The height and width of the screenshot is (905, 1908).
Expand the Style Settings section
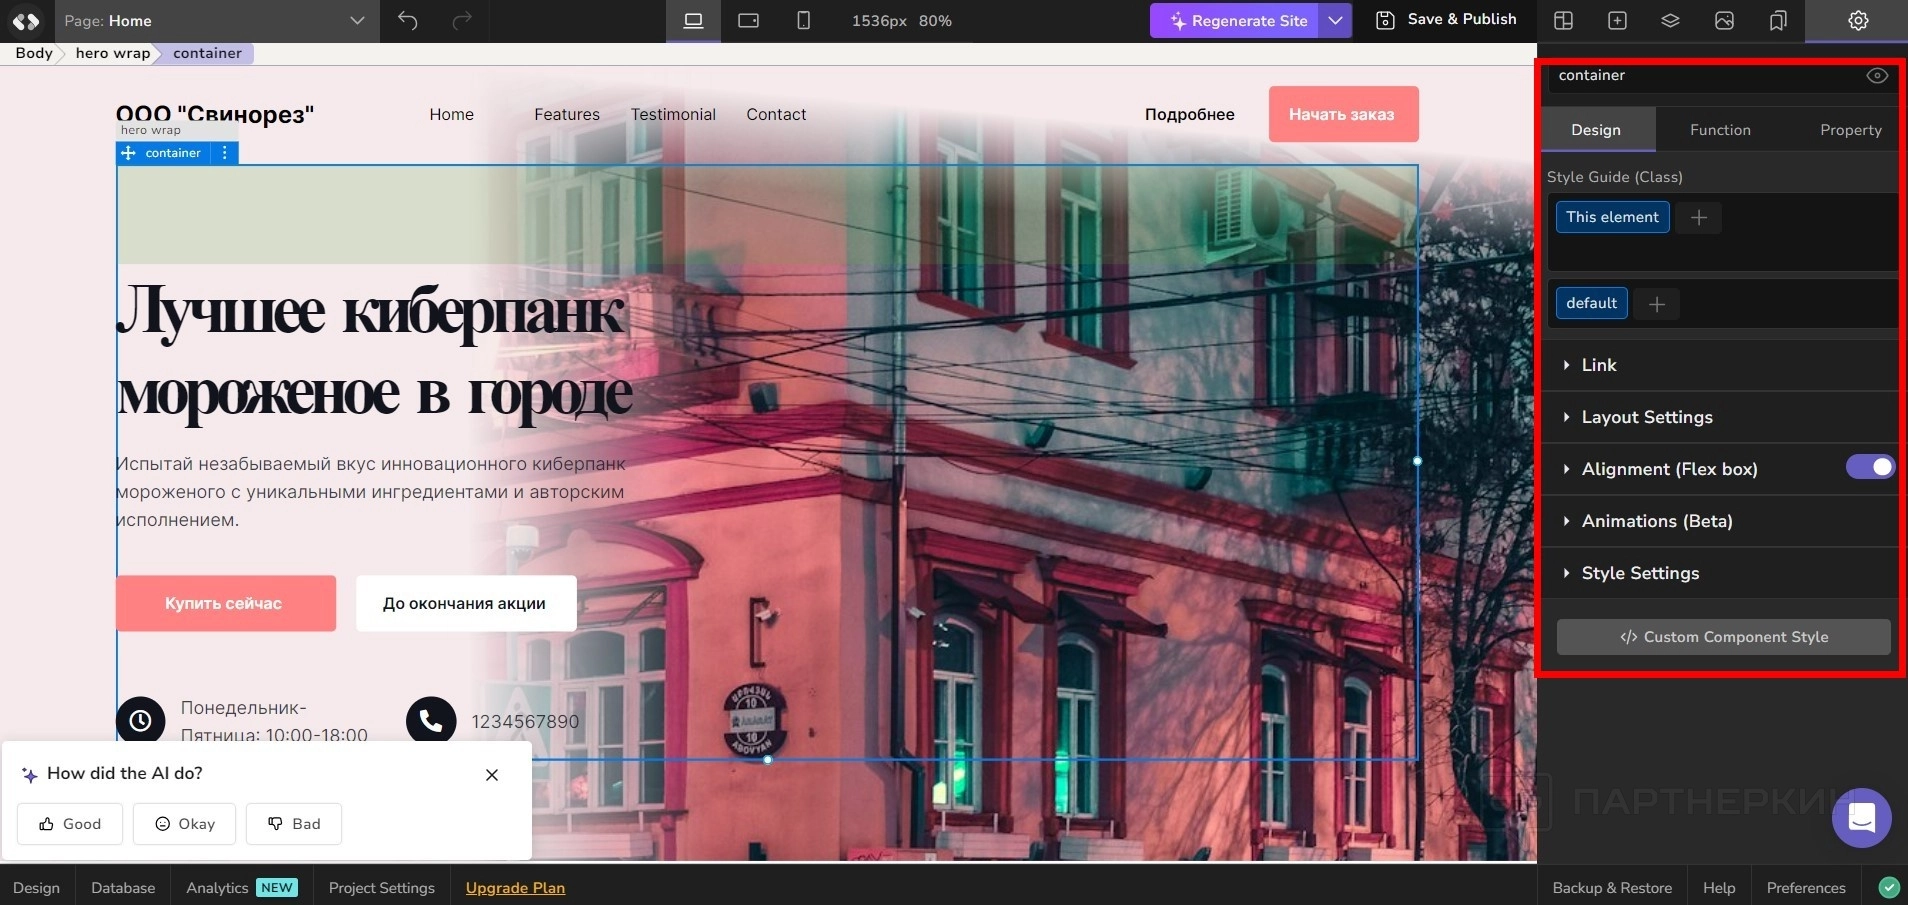1640,573
